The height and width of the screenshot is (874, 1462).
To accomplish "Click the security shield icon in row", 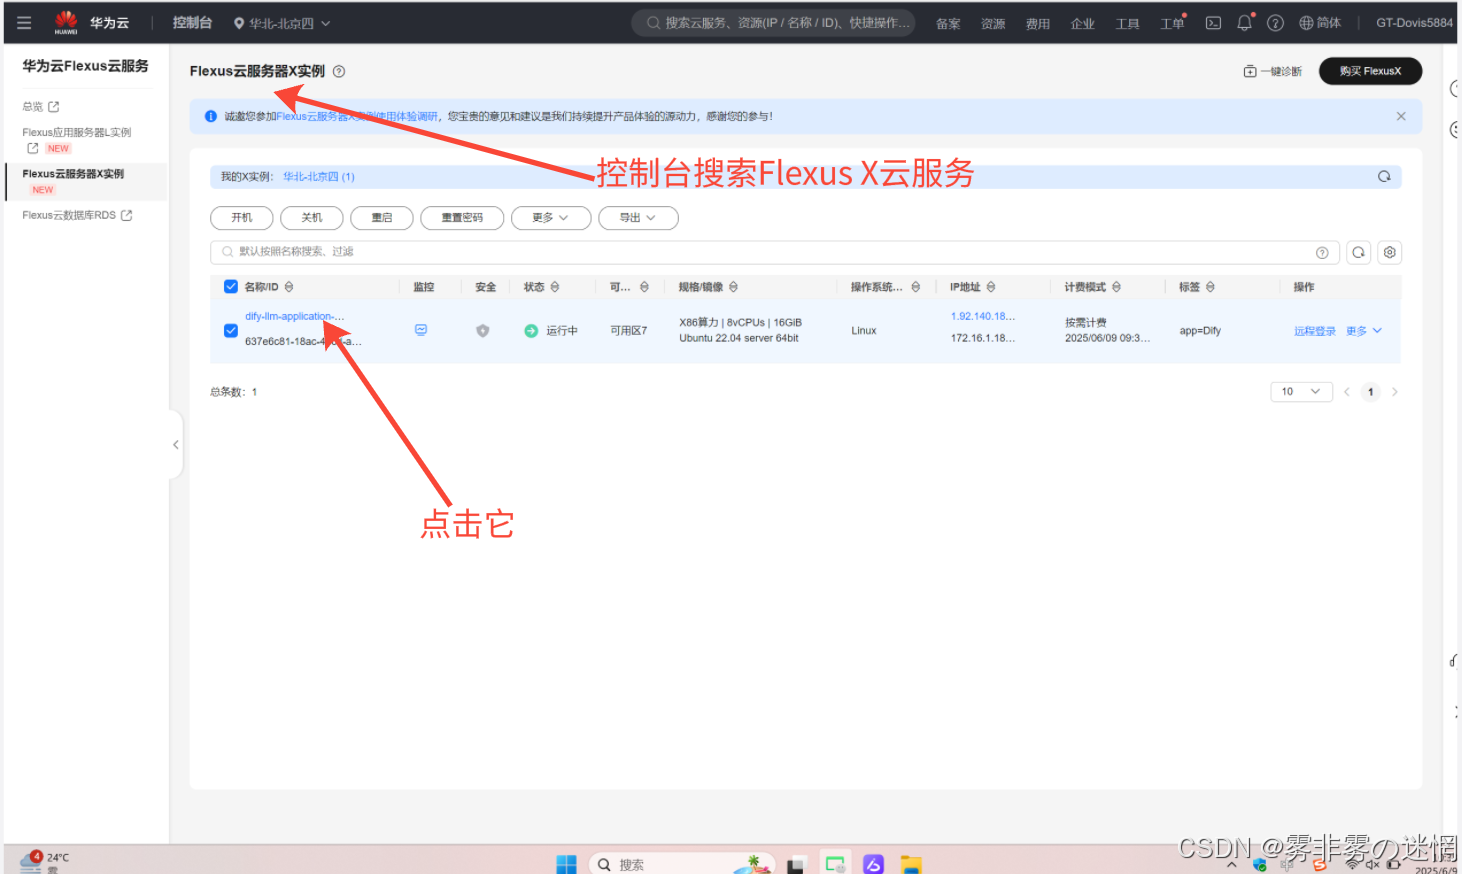I will 483,331.
